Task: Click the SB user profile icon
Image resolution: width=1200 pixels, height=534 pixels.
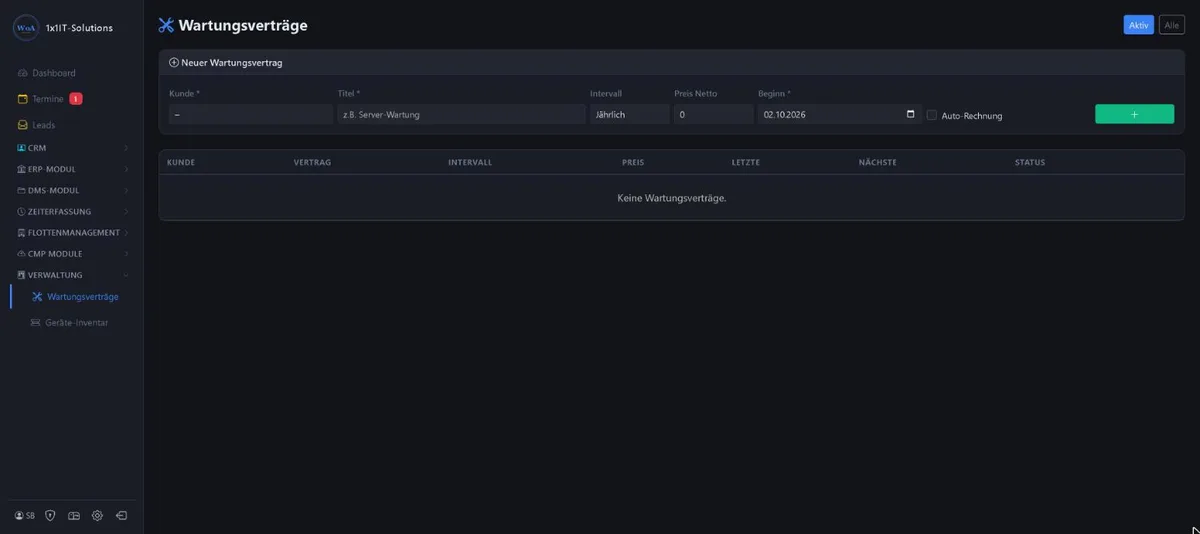Action: tap(25, 516)
